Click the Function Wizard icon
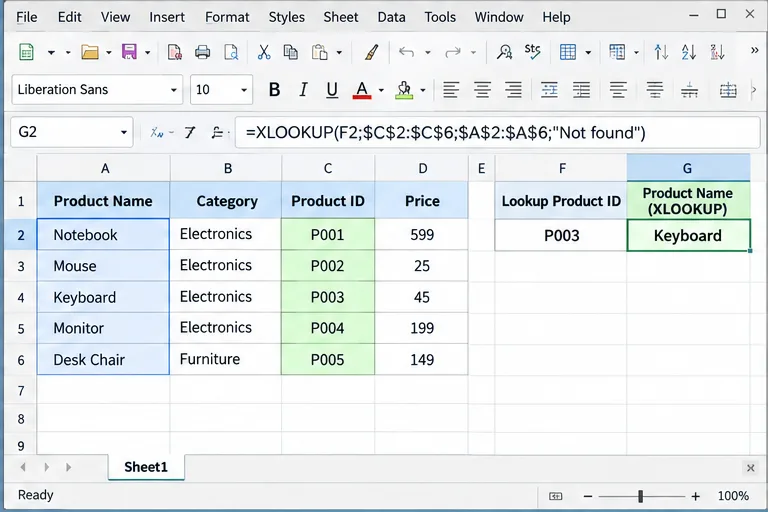This screenshot has height=512, width=768. pyautogui.click(x=157, y=132)
